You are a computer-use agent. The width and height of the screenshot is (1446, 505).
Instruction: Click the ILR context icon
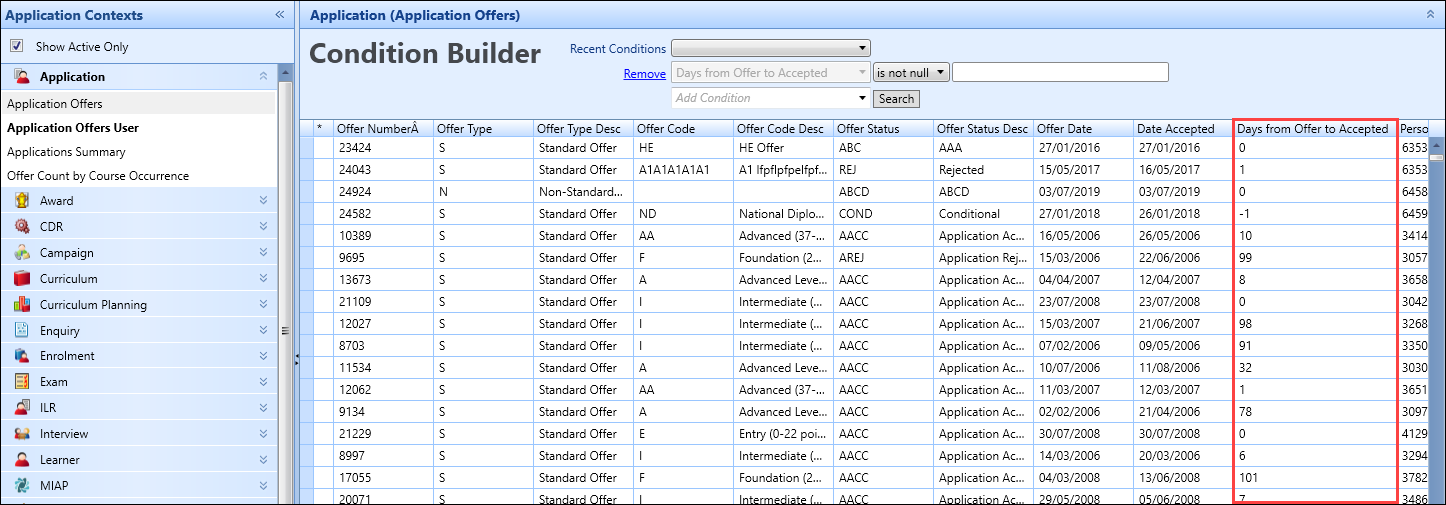coord(22,408)
